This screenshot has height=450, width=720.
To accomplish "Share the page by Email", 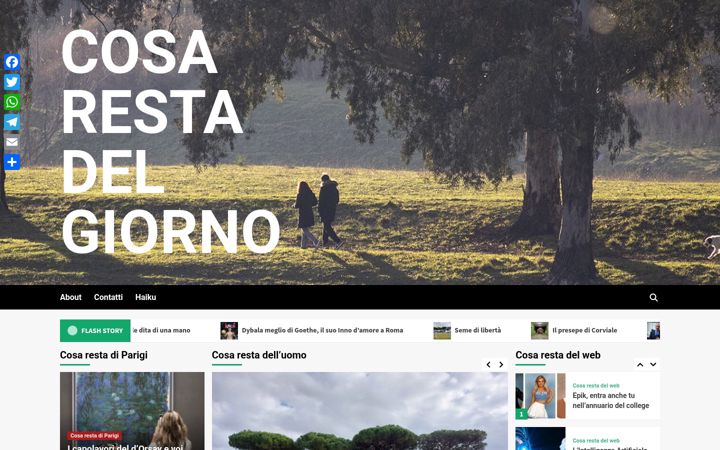I will pos(12,142).
